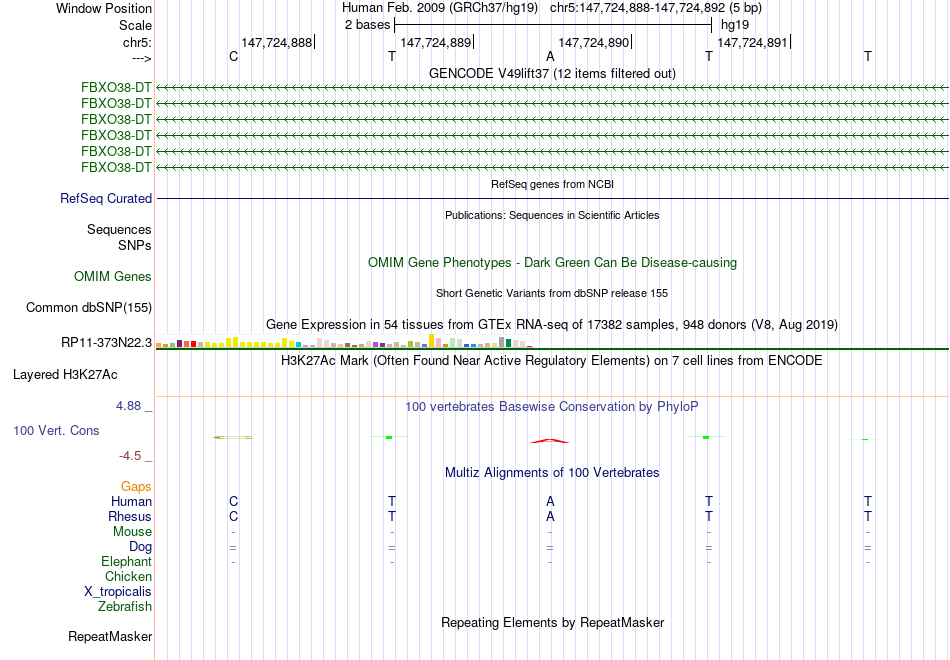Click the Rhesus C base in alignment
This screenshot has height=660, width=950.
coord(233,516)
